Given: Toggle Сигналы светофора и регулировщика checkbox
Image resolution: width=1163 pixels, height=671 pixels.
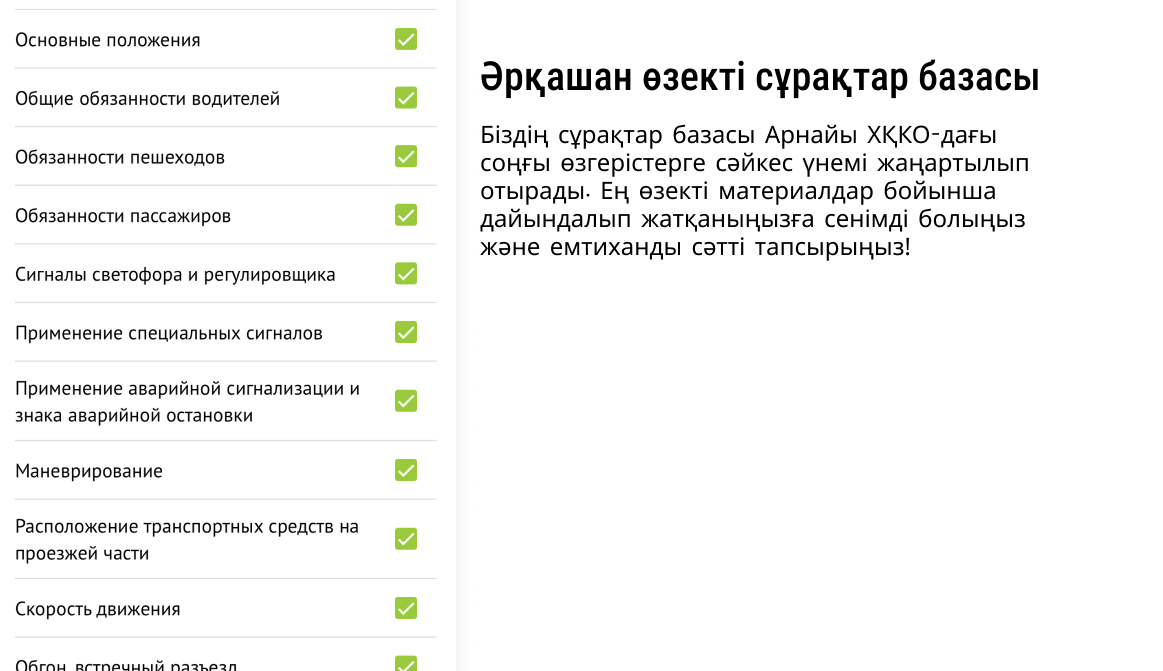Looking at the screenshot, I should pyautogui.click(x=406, y=274).
